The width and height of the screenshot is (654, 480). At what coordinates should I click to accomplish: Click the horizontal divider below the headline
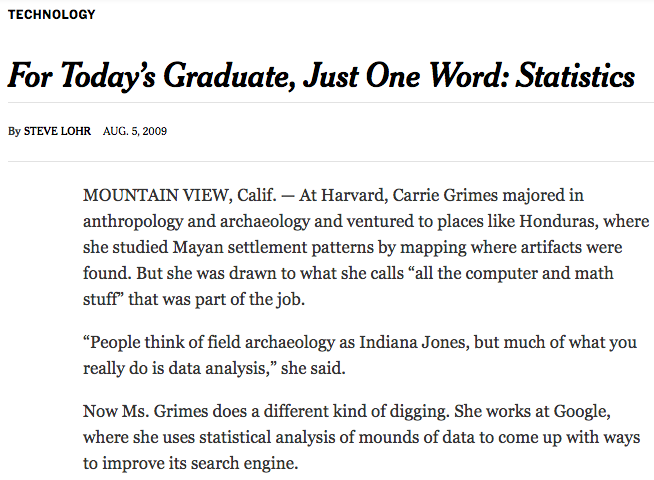[331, 102]
